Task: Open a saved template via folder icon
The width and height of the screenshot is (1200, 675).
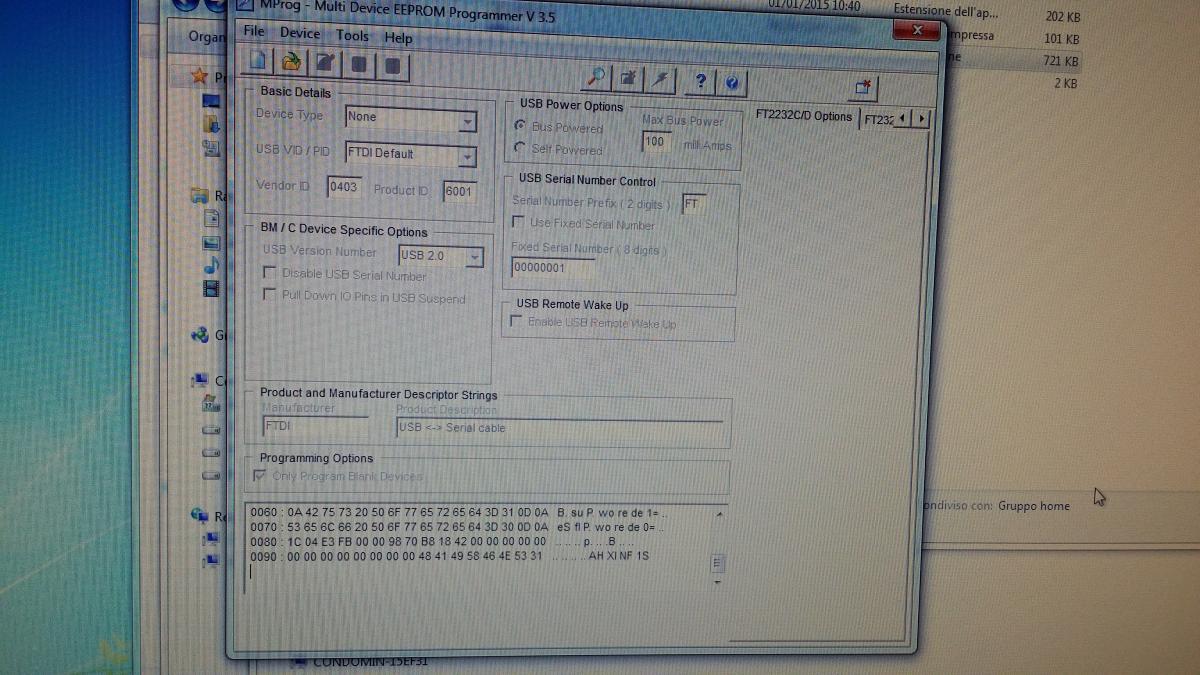Action: coord(290,63)
